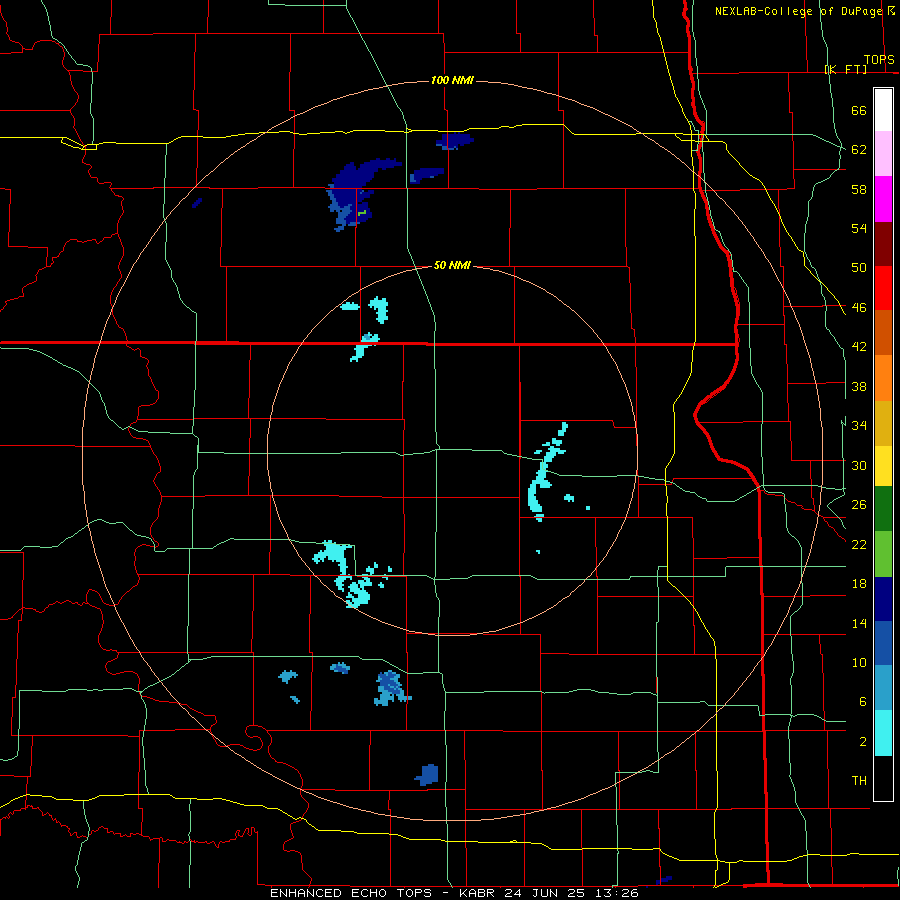Click the '26' legend value

pos(859,505)
